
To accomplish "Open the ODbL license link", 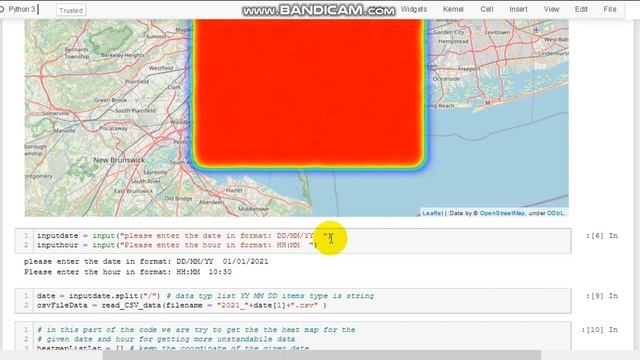I will click(x=555, y=213).
